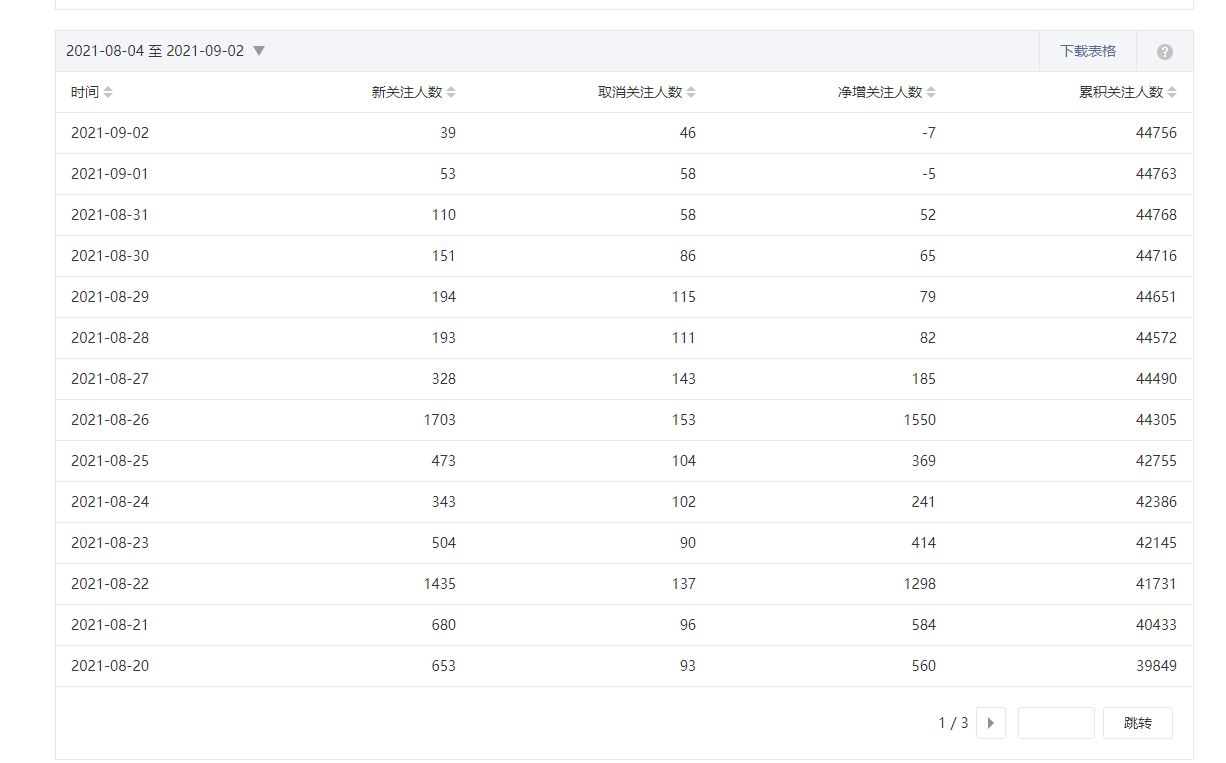Focus the page number input box

coord(1055,723)
